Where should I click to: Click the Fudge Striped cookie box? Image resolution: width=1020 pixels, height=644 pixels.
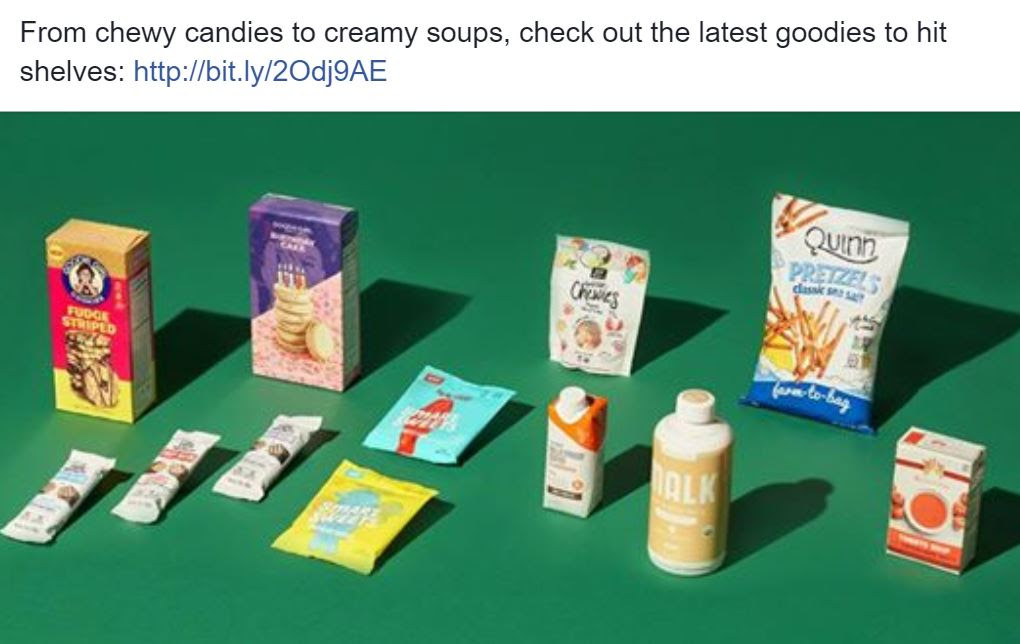pos(100,320)
